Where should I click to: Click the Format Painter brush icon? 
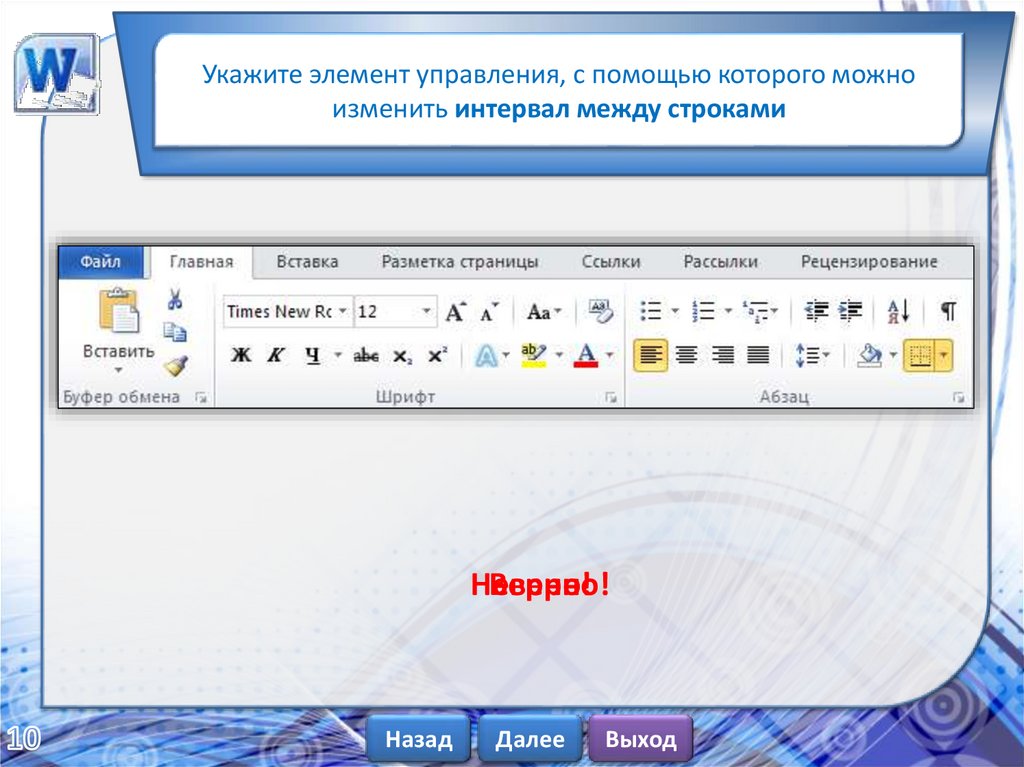click(176, 367)
